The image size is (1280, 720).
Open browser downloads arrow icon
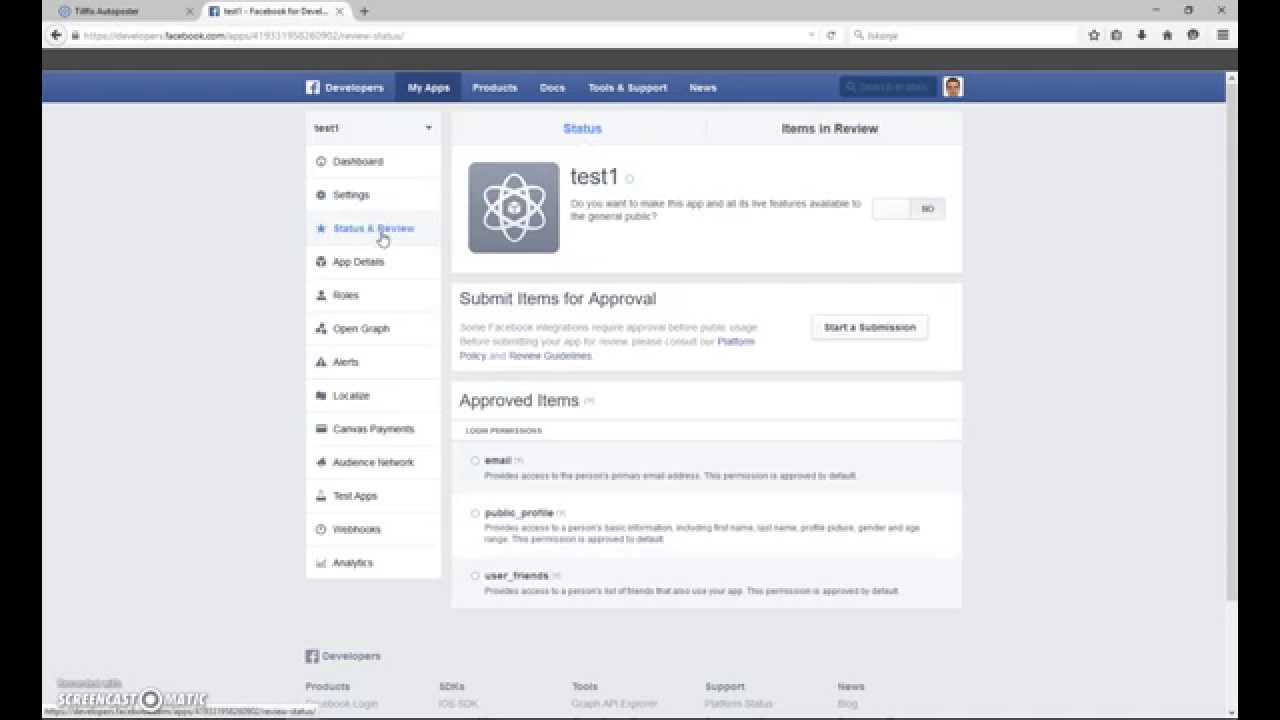(1142, 35)
